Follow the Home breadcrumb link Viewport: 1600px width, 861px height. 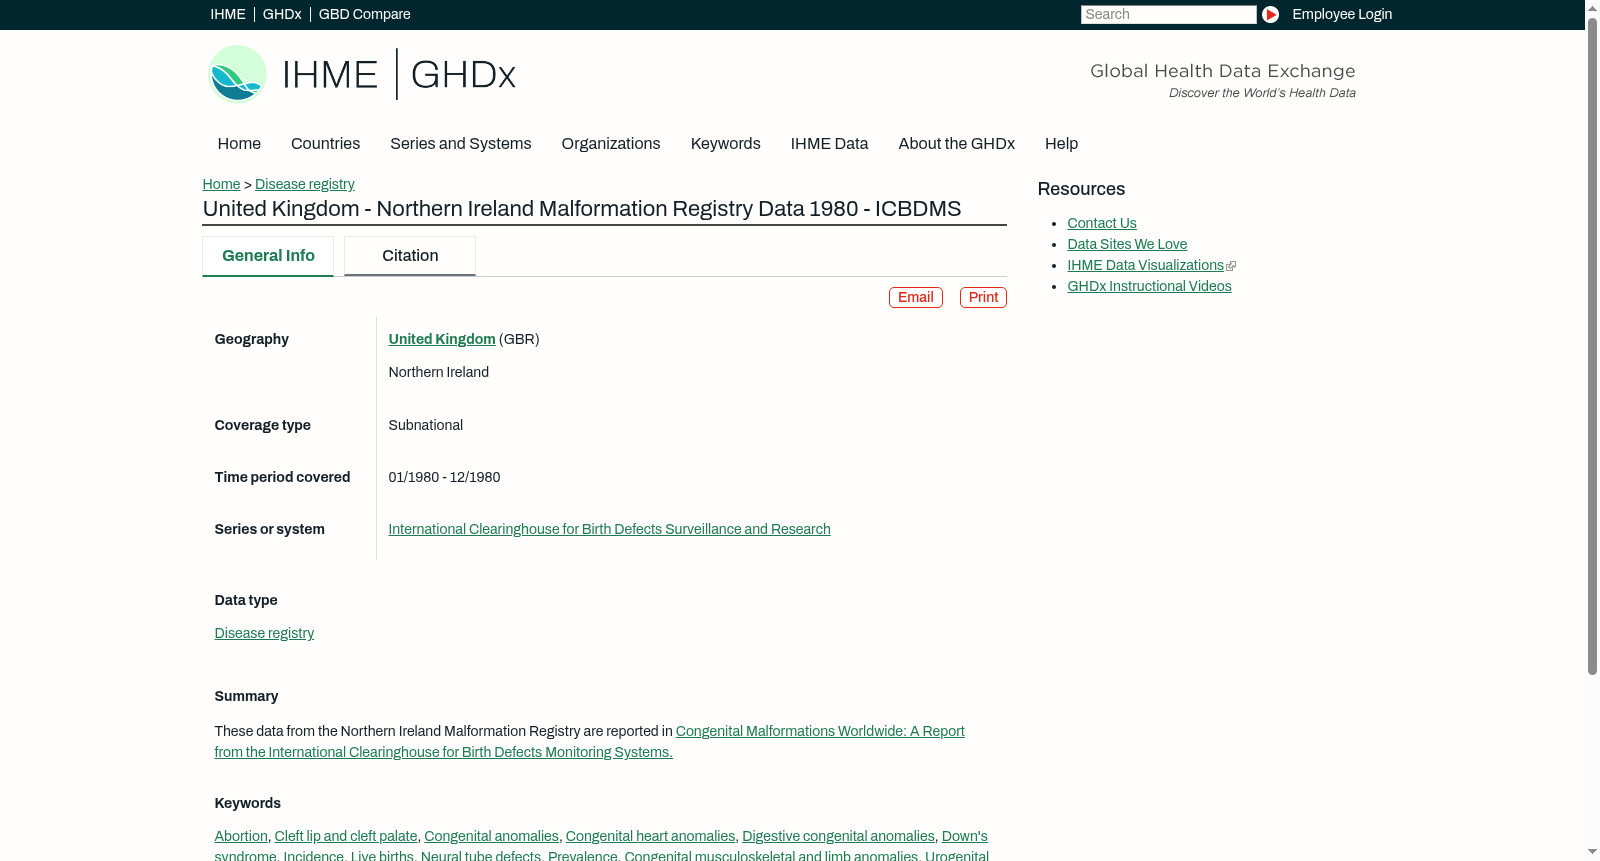point(221,184)
